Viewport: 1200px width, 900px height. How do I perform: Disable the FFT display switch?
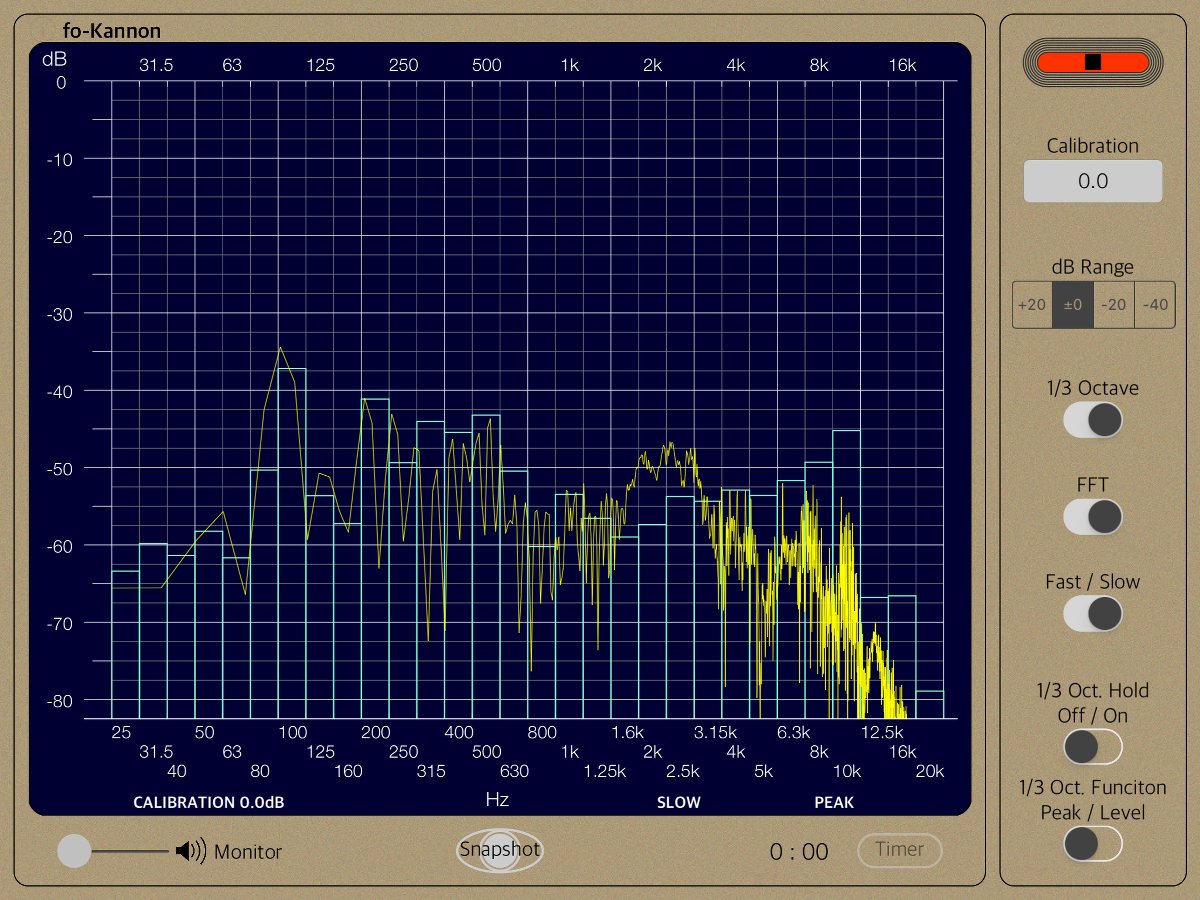[x=1092, y=517]
